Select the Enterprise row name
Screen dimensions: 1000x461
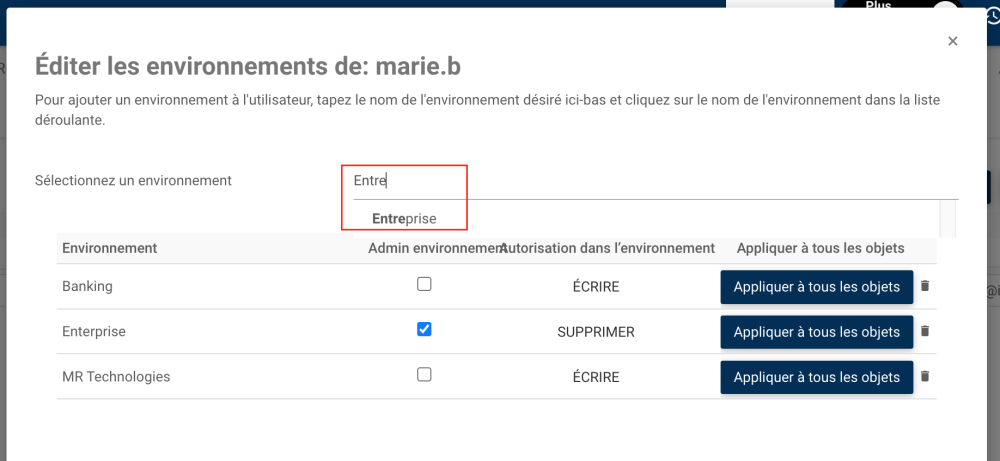pyautogui.click(x=94, y=332)
